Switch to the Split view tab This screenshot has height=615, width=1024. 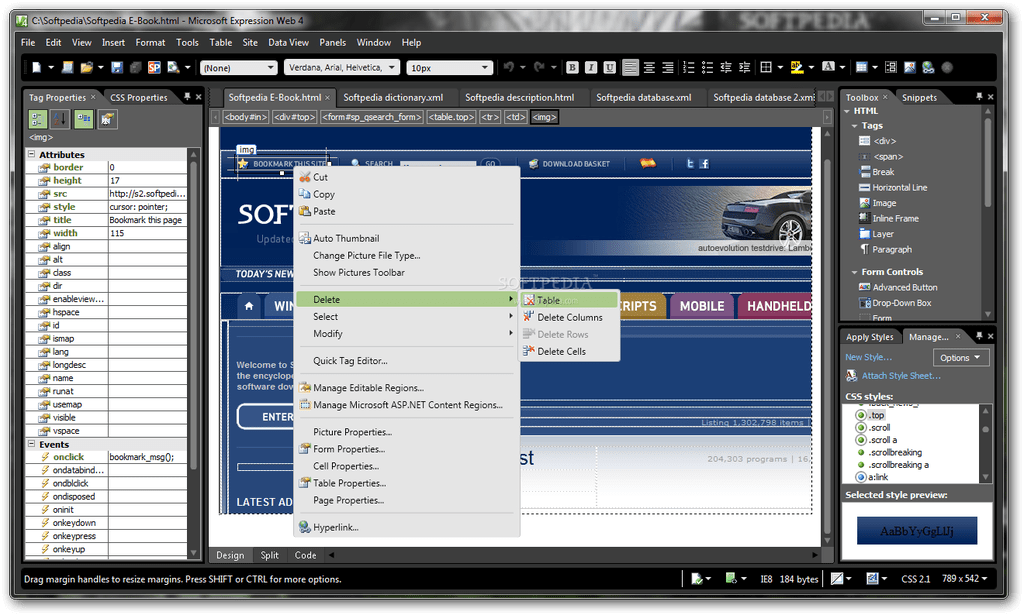pos(270,556)
